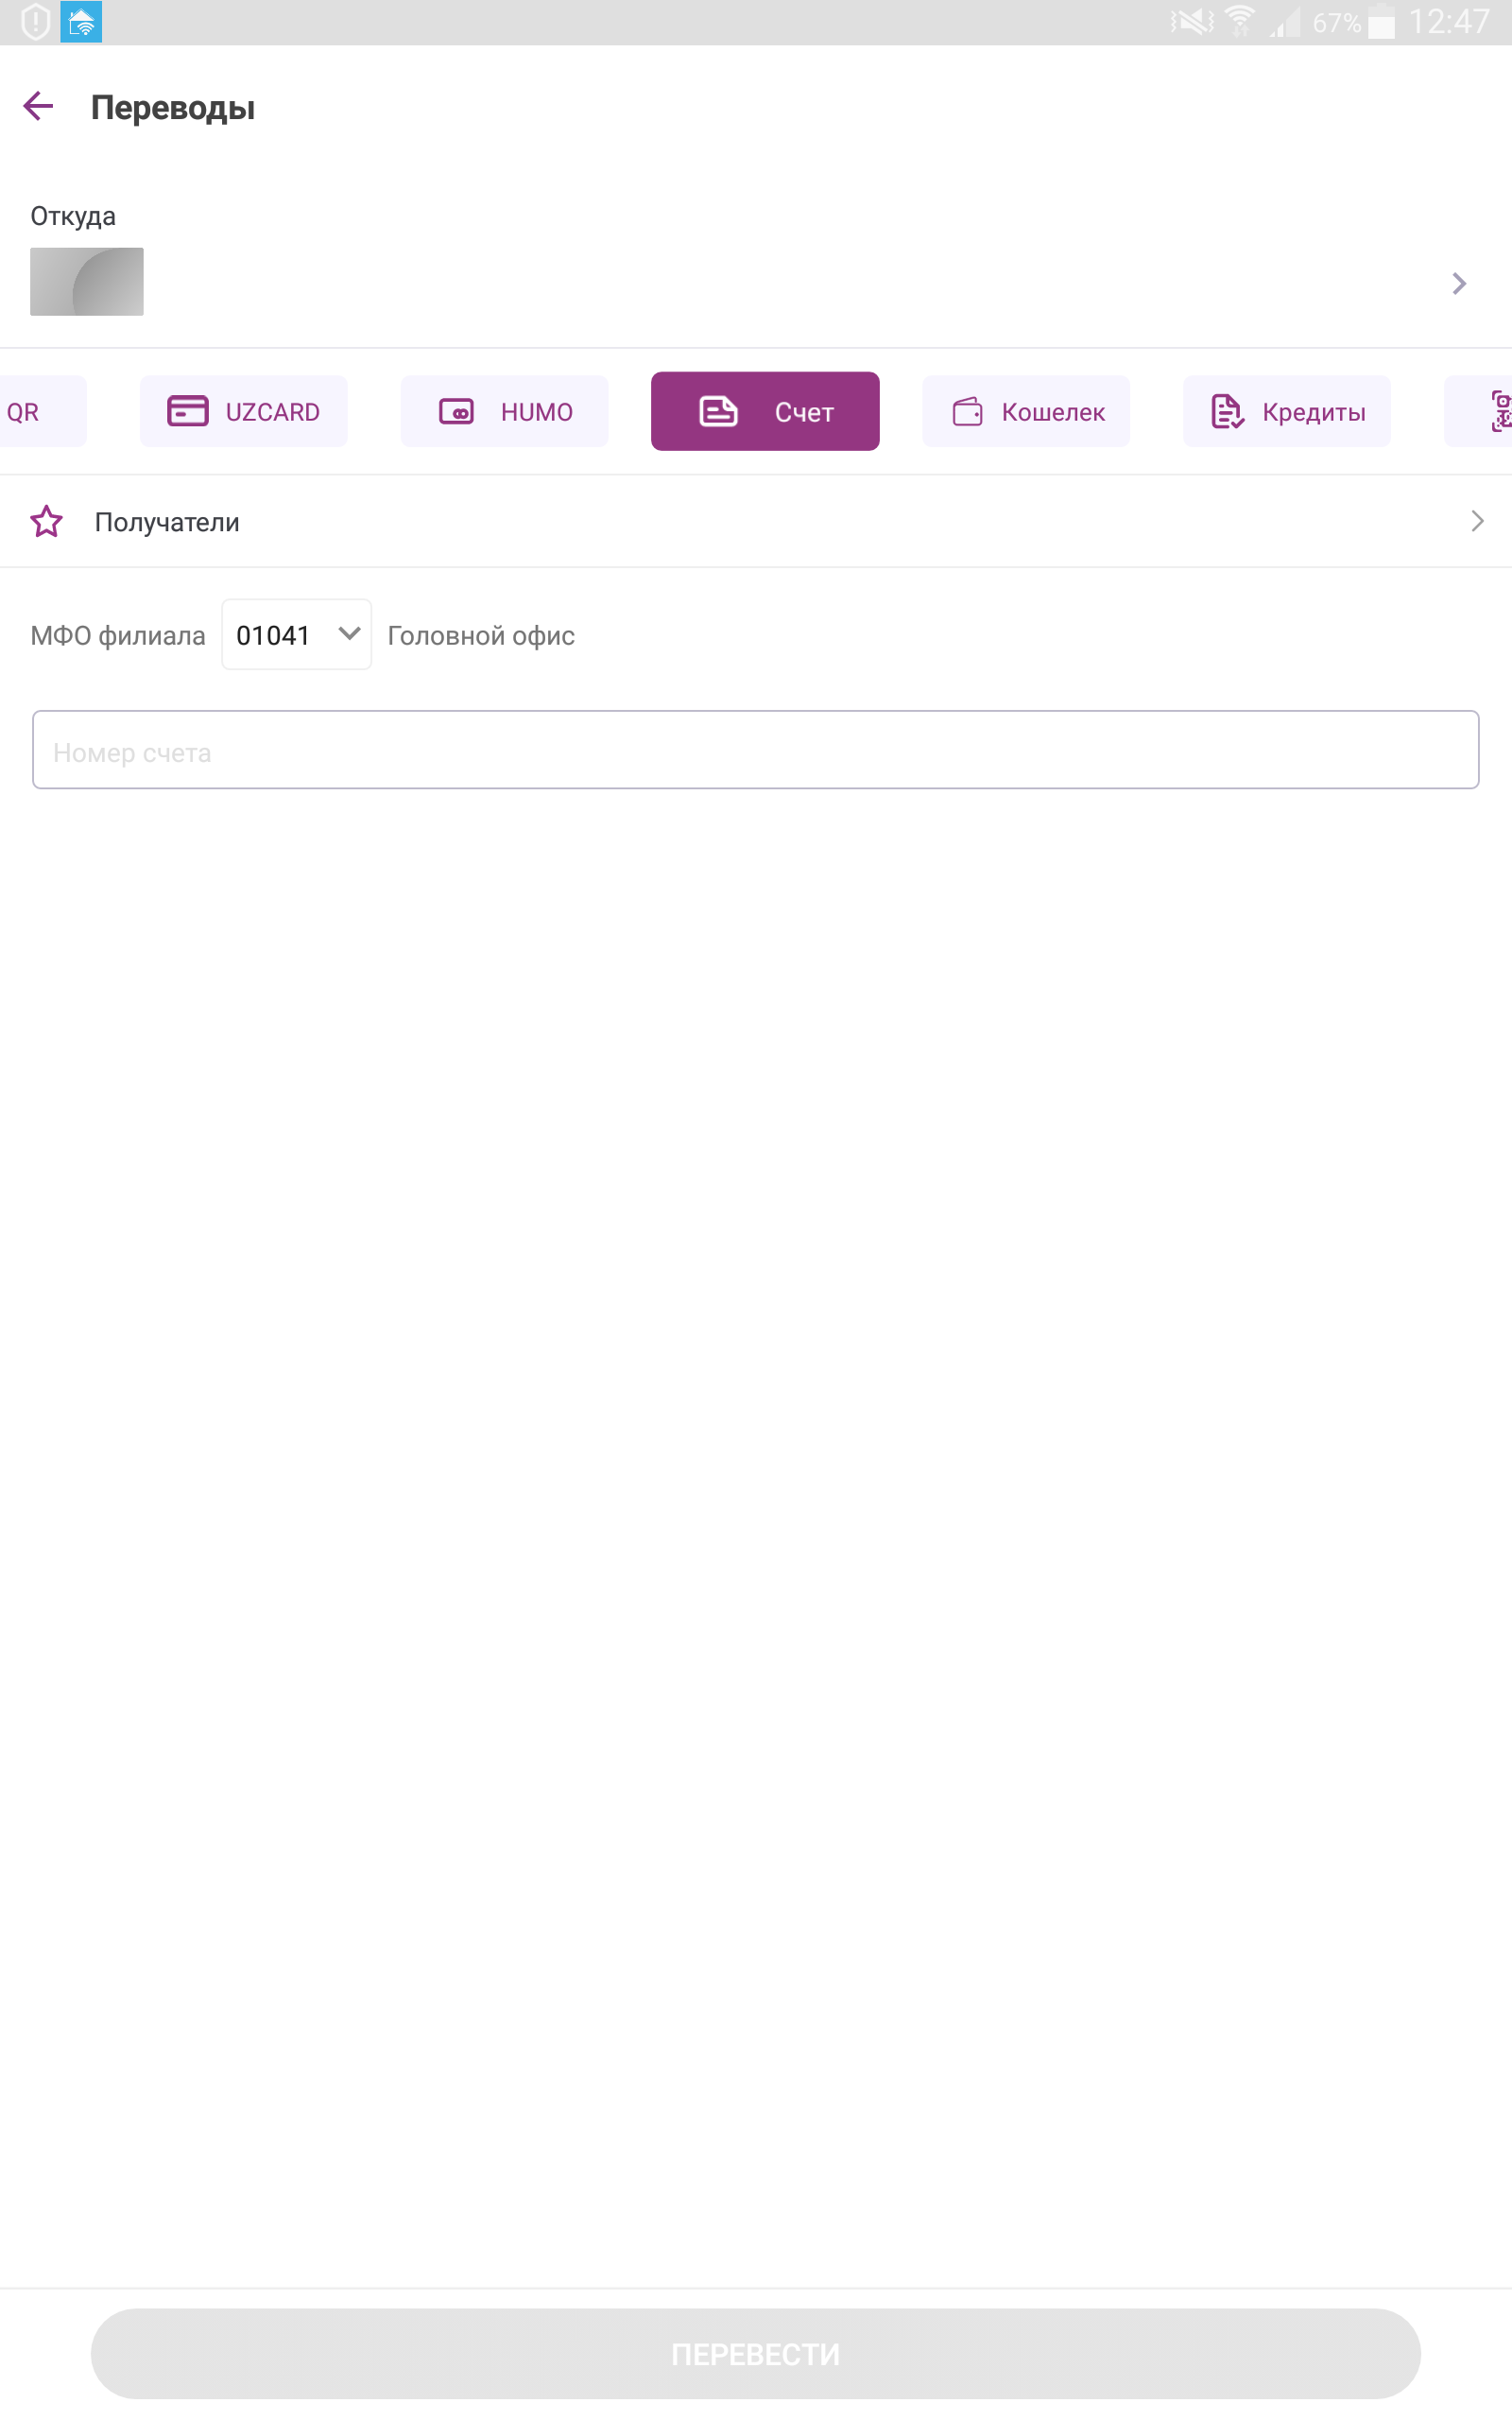This screenshot has height=2420, width=1512.
Task: Tap the Счет document icon
Action: pyautogui.click(x=718, y=411)
